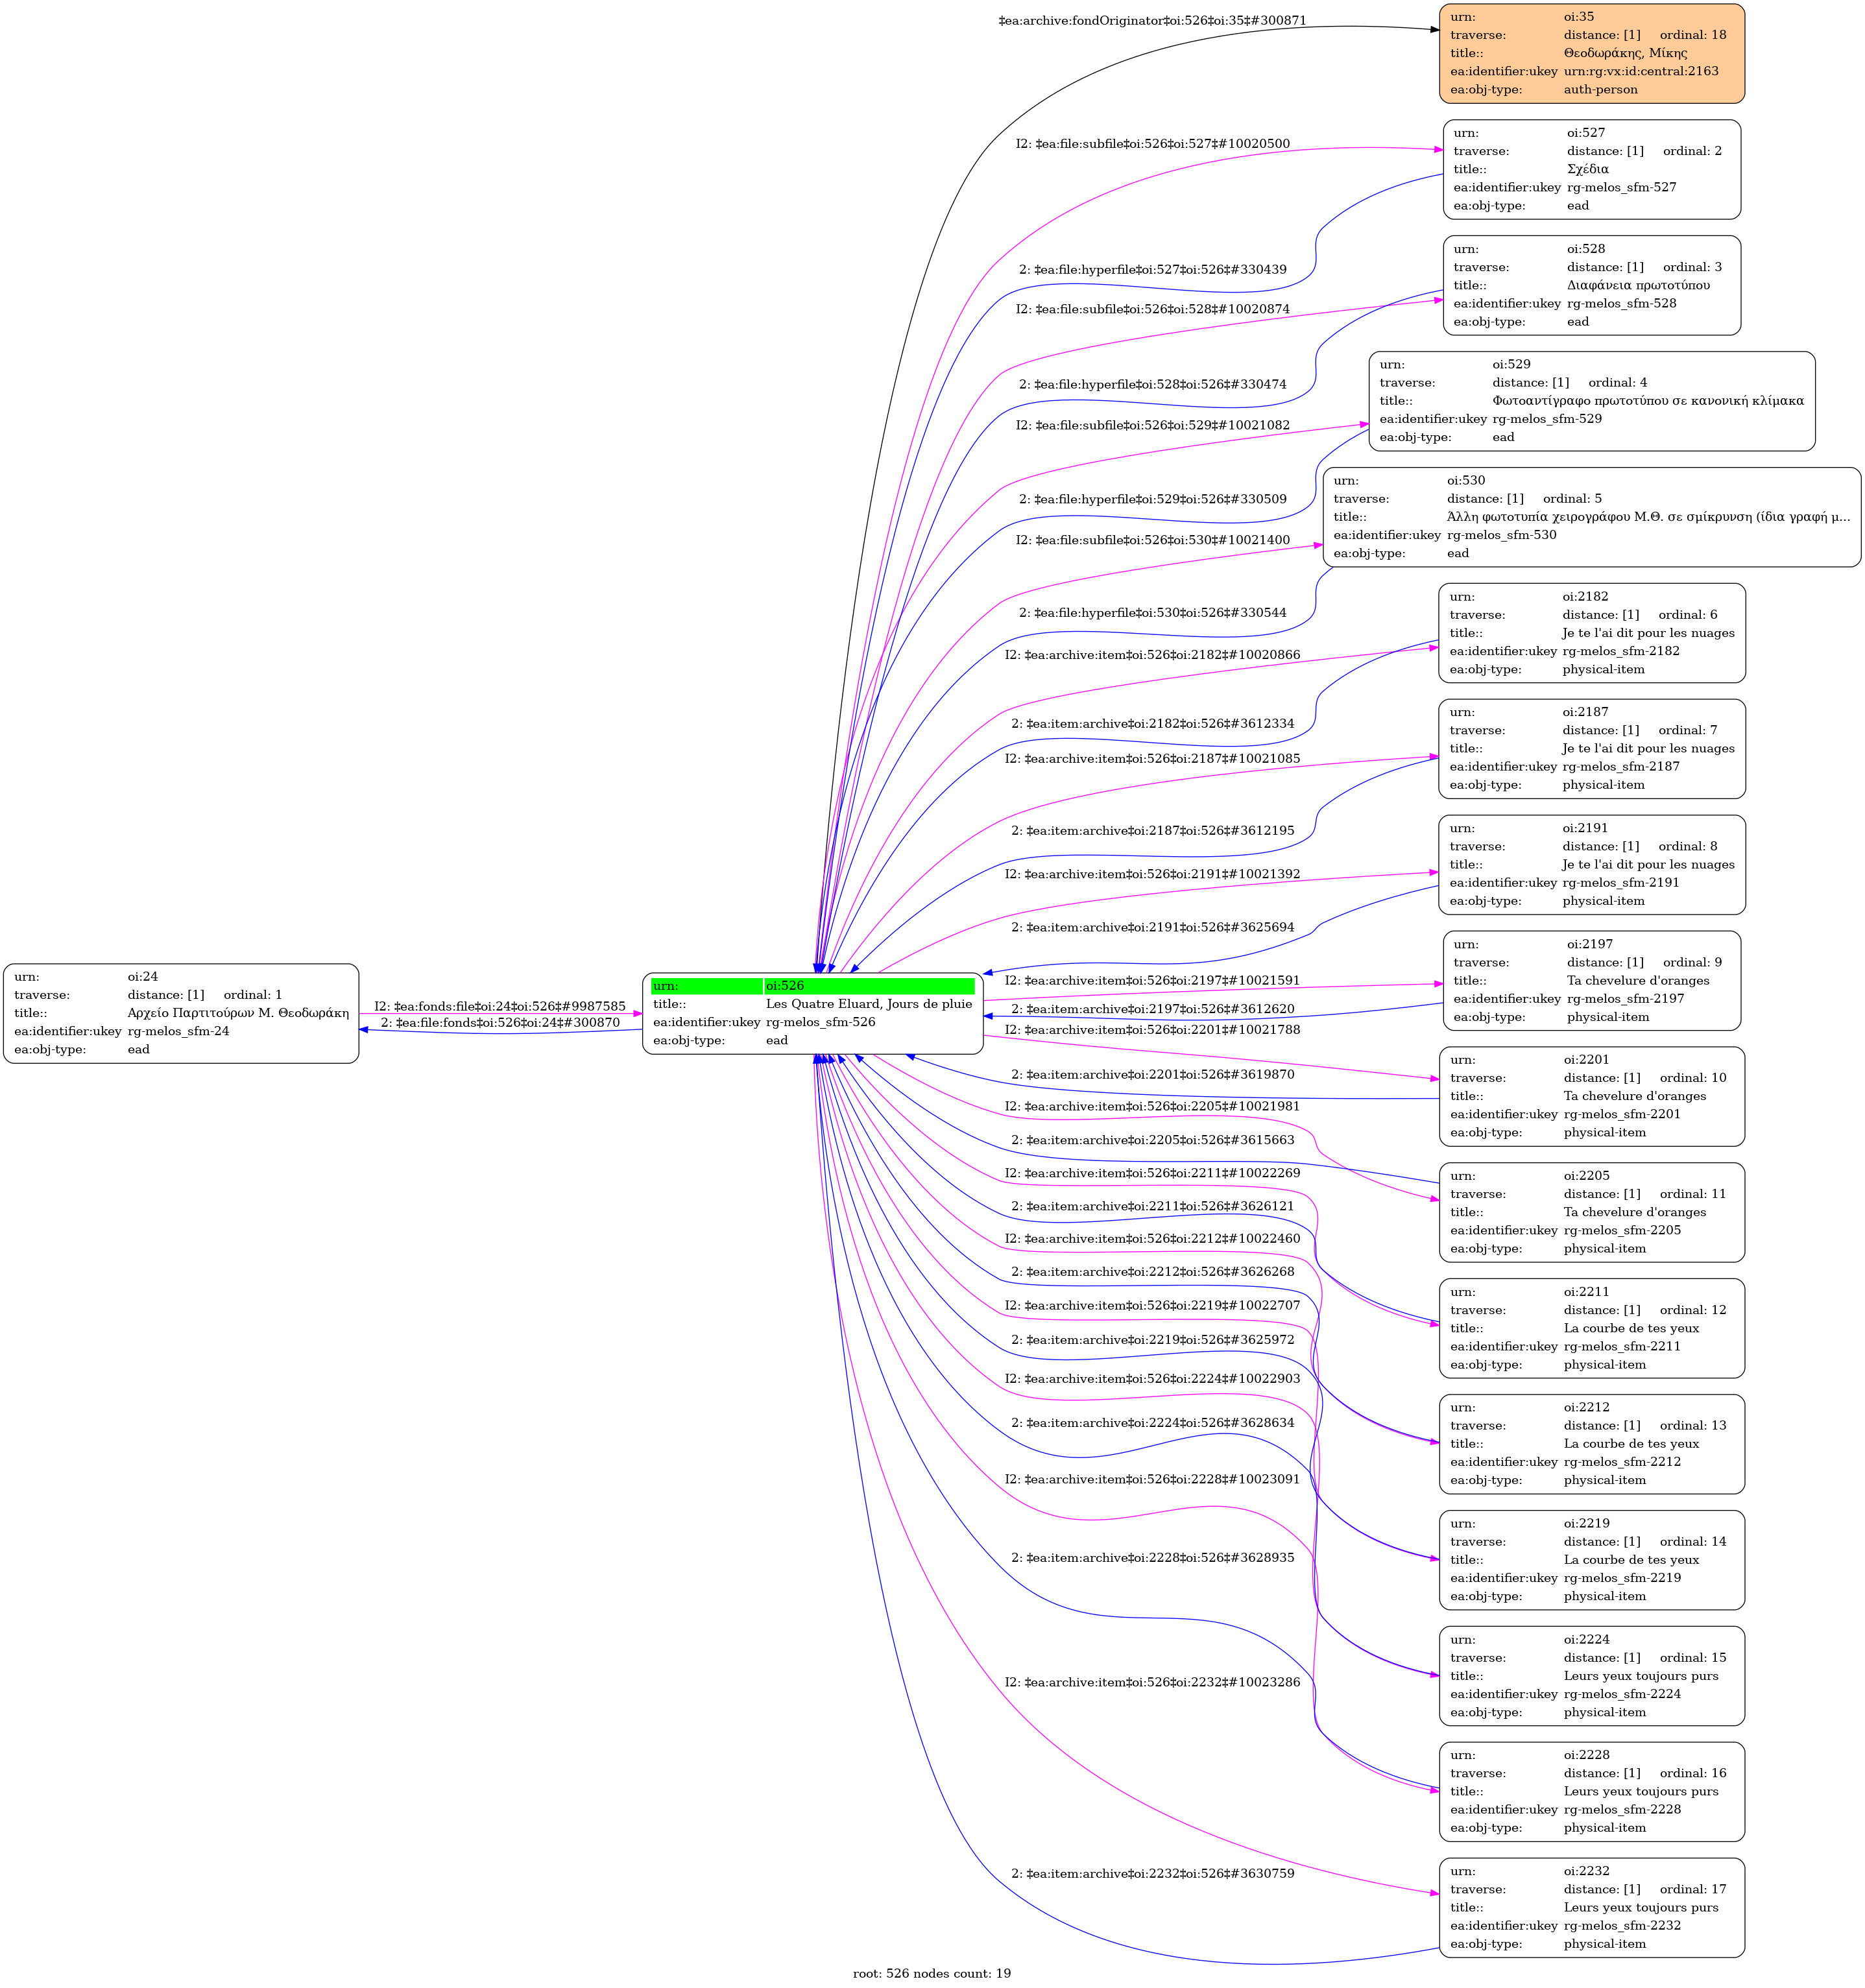Click node oi:2182 Je te l'ai dit
The image size is (1865, 1988).
click(x=1592, y=633)
